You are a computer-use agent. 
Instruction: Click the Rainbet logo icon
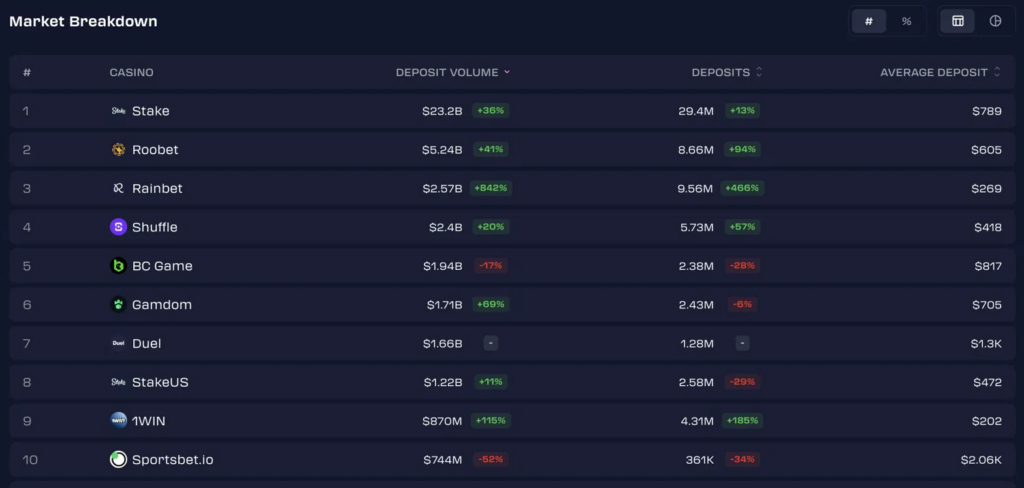[118, 188]
